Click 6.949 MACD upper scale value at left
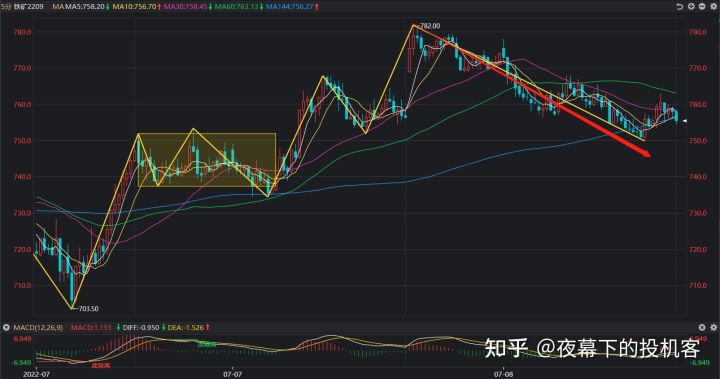This screenshot has height=379, width=720. tap(22, 339)
